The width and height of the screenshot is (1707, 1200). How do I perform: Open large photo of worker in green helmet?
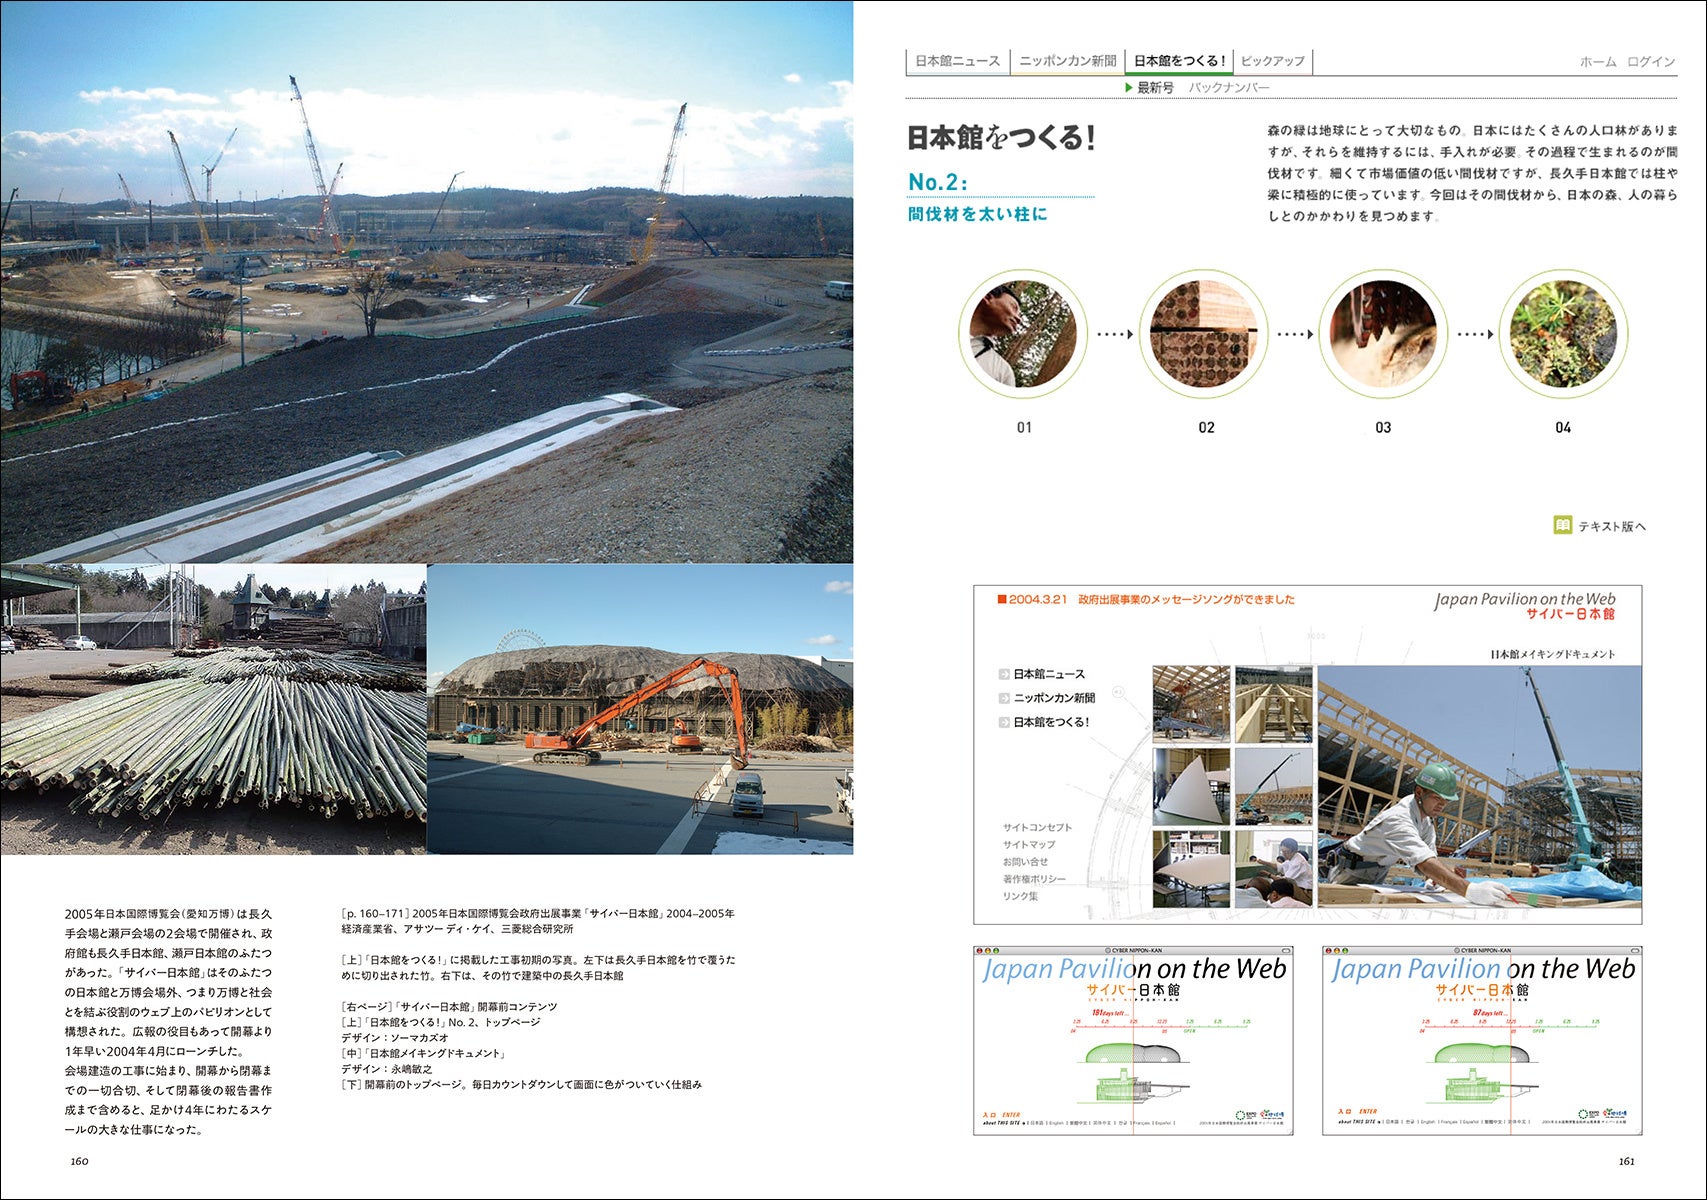point(1479,786)
